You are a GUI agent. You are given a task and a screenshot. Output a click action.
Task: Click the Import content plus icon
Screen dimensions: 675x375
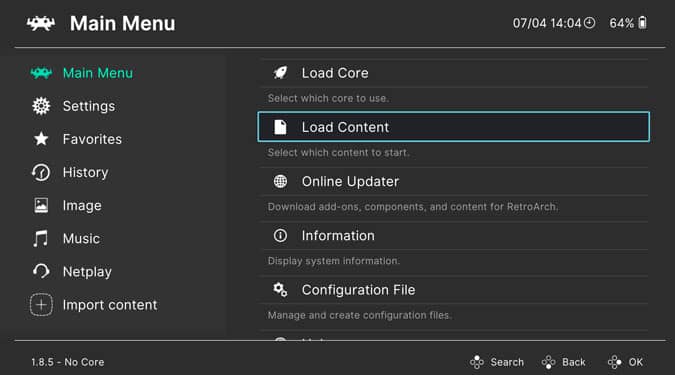tap(41, 305)
